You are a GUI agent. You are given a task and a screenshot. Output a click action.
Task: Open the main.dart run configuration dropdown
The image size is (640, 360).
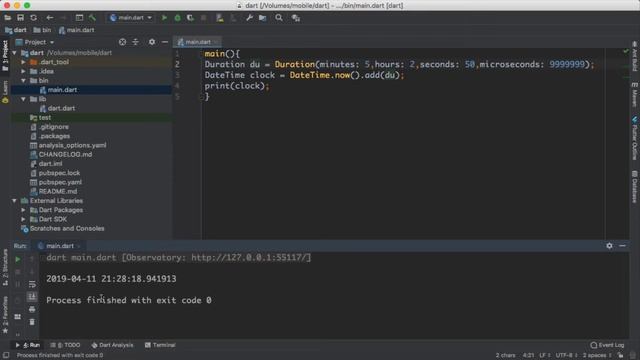(131, 18)
